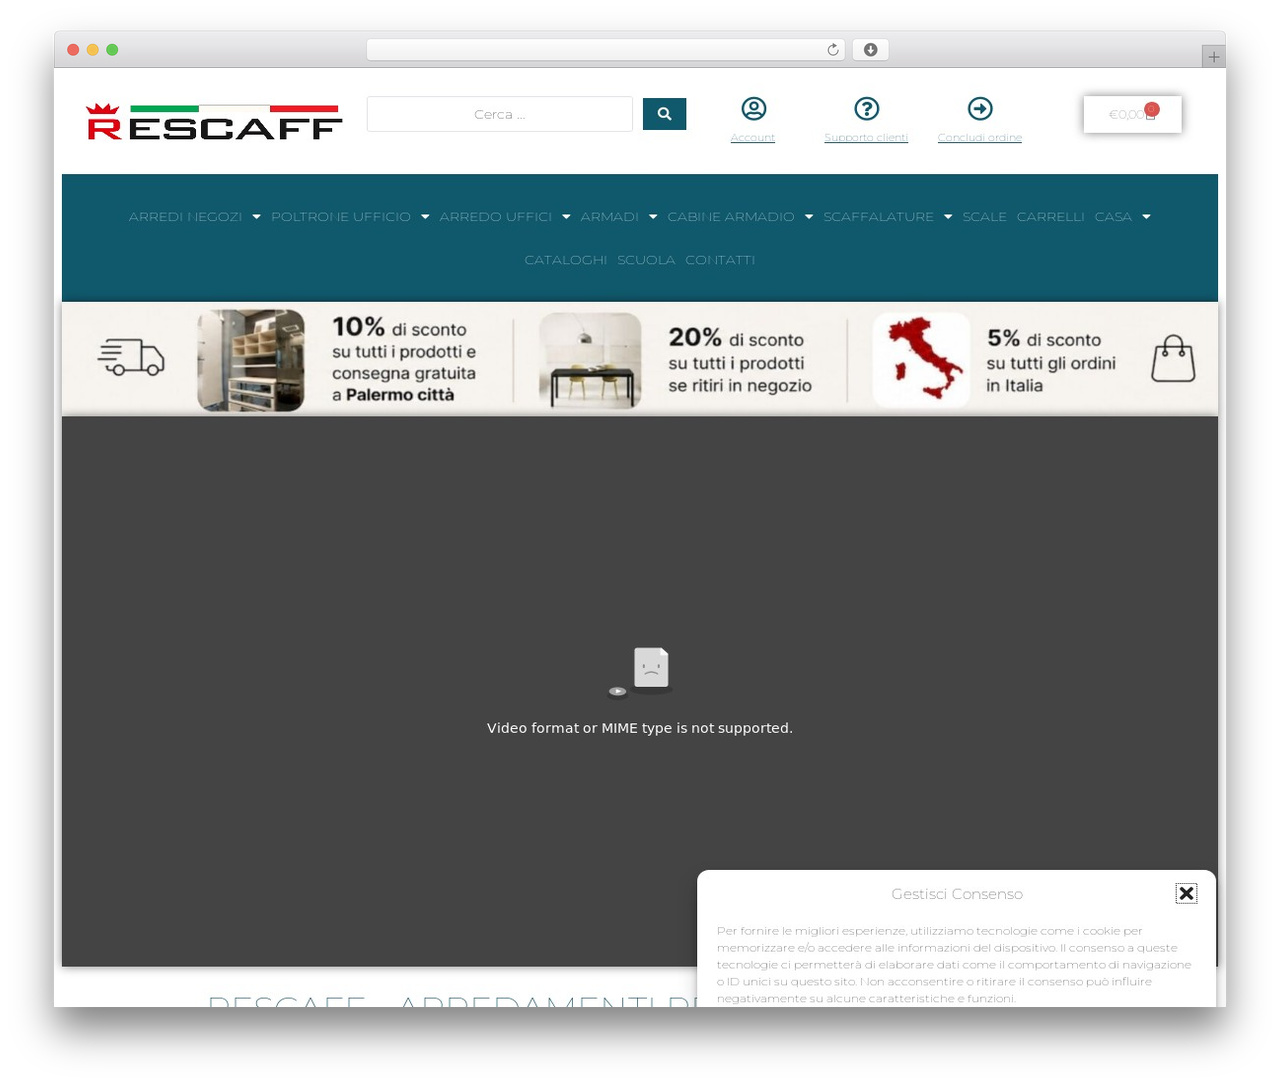
Task: Open the ARMADI menu item
Action: 609,217
